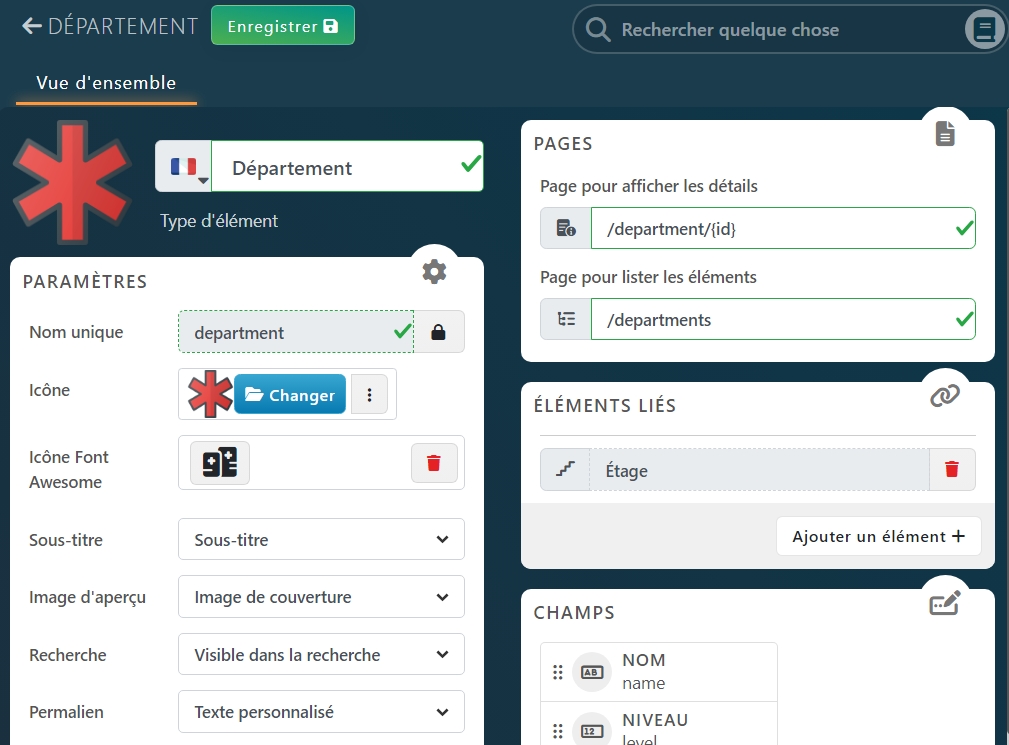1009x745 pixels.
Task: Open the book icon in search bar
Action: pos(984,30)
